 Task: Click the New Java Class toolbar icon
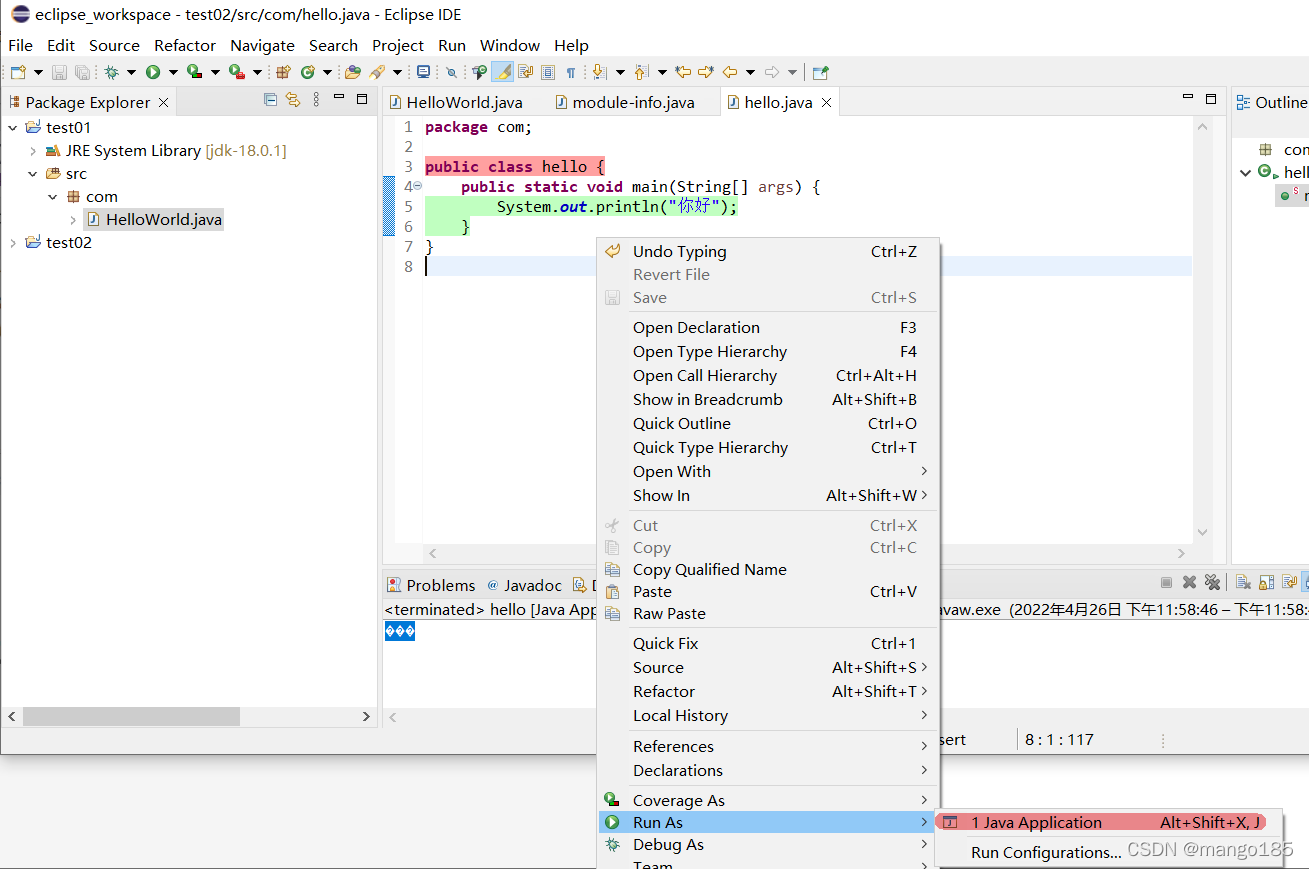click(308, 72)
